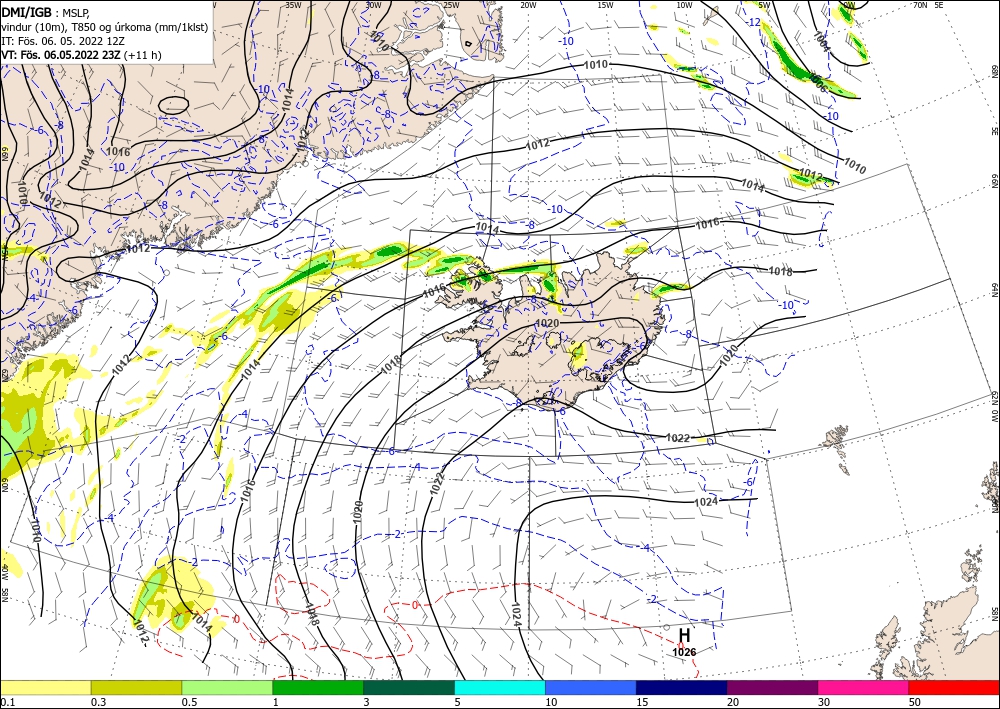Click the yellow 0.1–0.3 precipitation legend swatch
The height and width of the screenshot is (709, 1000).
(x=45, y=687)
